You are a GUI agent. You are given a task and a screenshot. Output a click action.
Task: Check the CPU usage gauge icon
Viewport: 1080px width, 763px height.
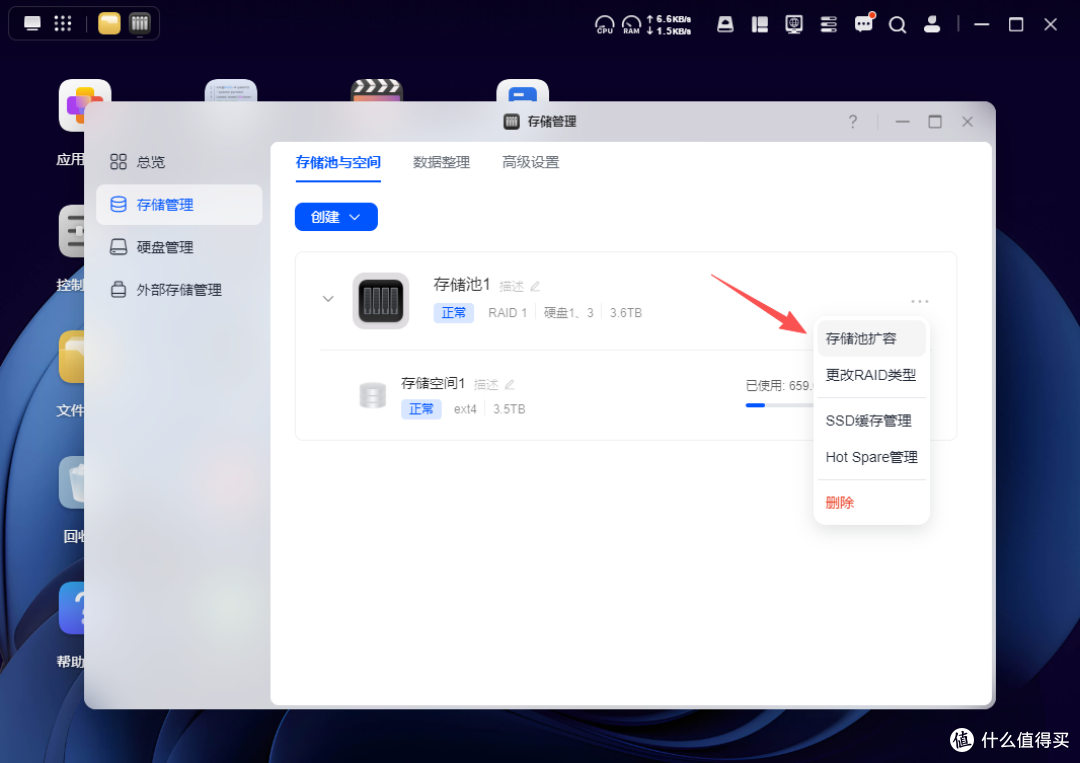(x=605, y=25)
